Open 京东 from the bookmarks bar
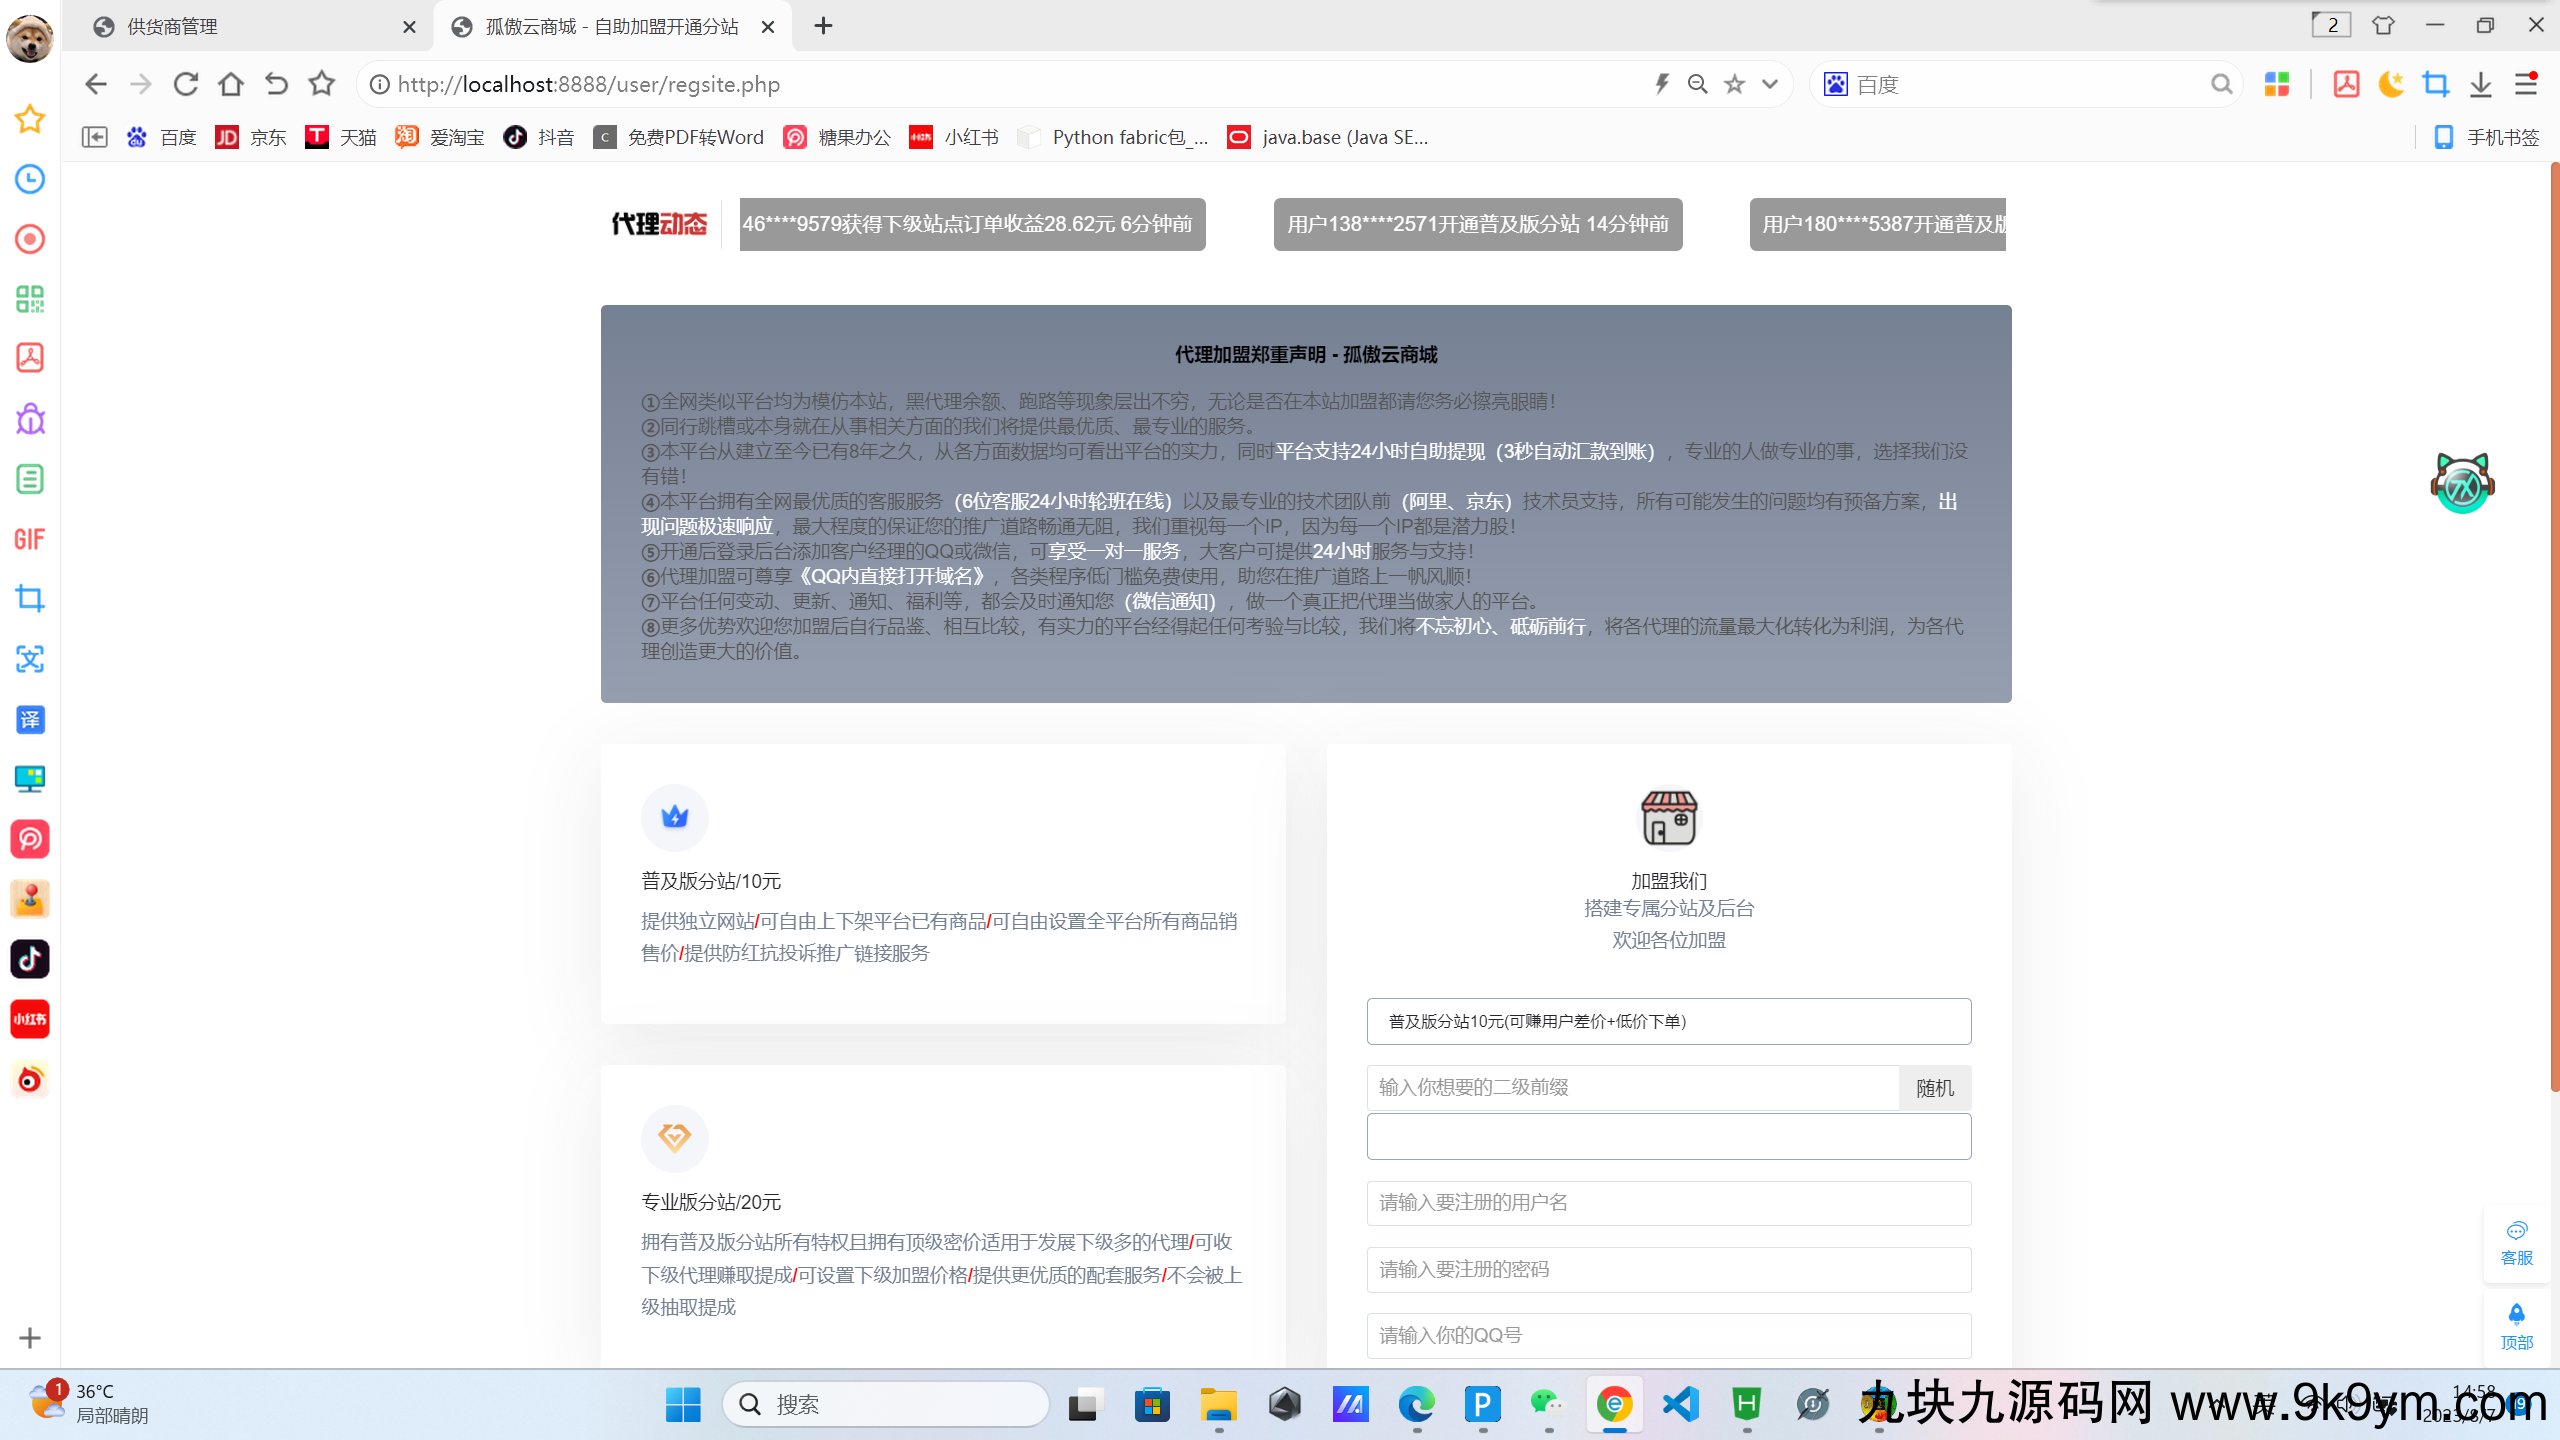This screenshot has width=2560, height=1440. coord(252,137)
